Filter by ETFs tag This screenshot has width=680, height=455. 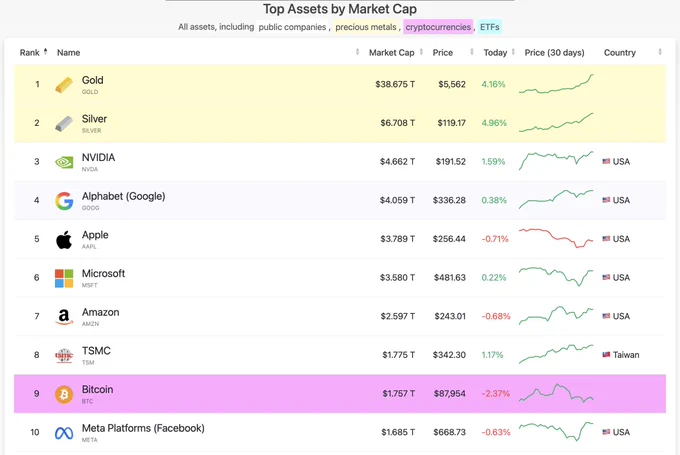(x=490, y=27)
